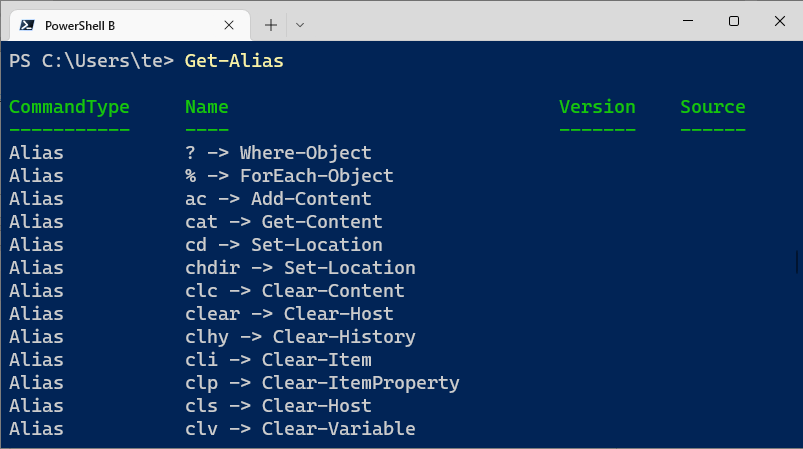Click the vertical scrollbar thumb
The image size is (803, 449).
(797, 259)
